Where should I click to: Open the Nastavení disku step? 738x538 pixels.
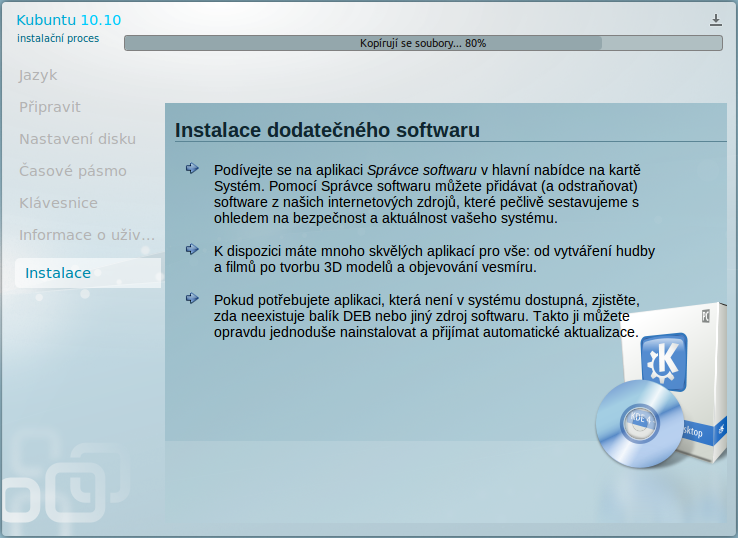tap(78, 139)
